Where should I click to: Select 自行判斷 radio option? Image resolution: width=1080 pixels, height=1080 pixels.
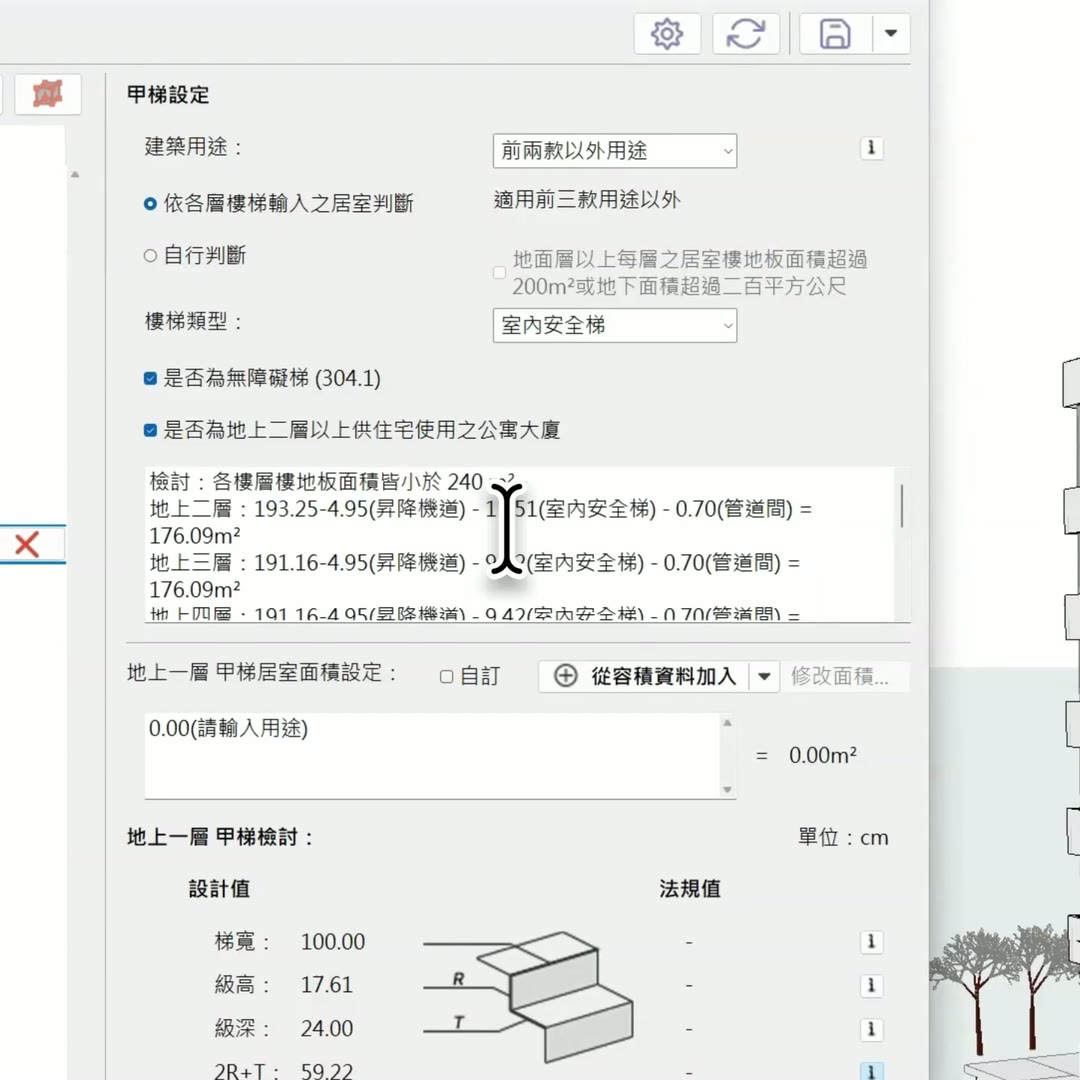[x=150, y=256]
